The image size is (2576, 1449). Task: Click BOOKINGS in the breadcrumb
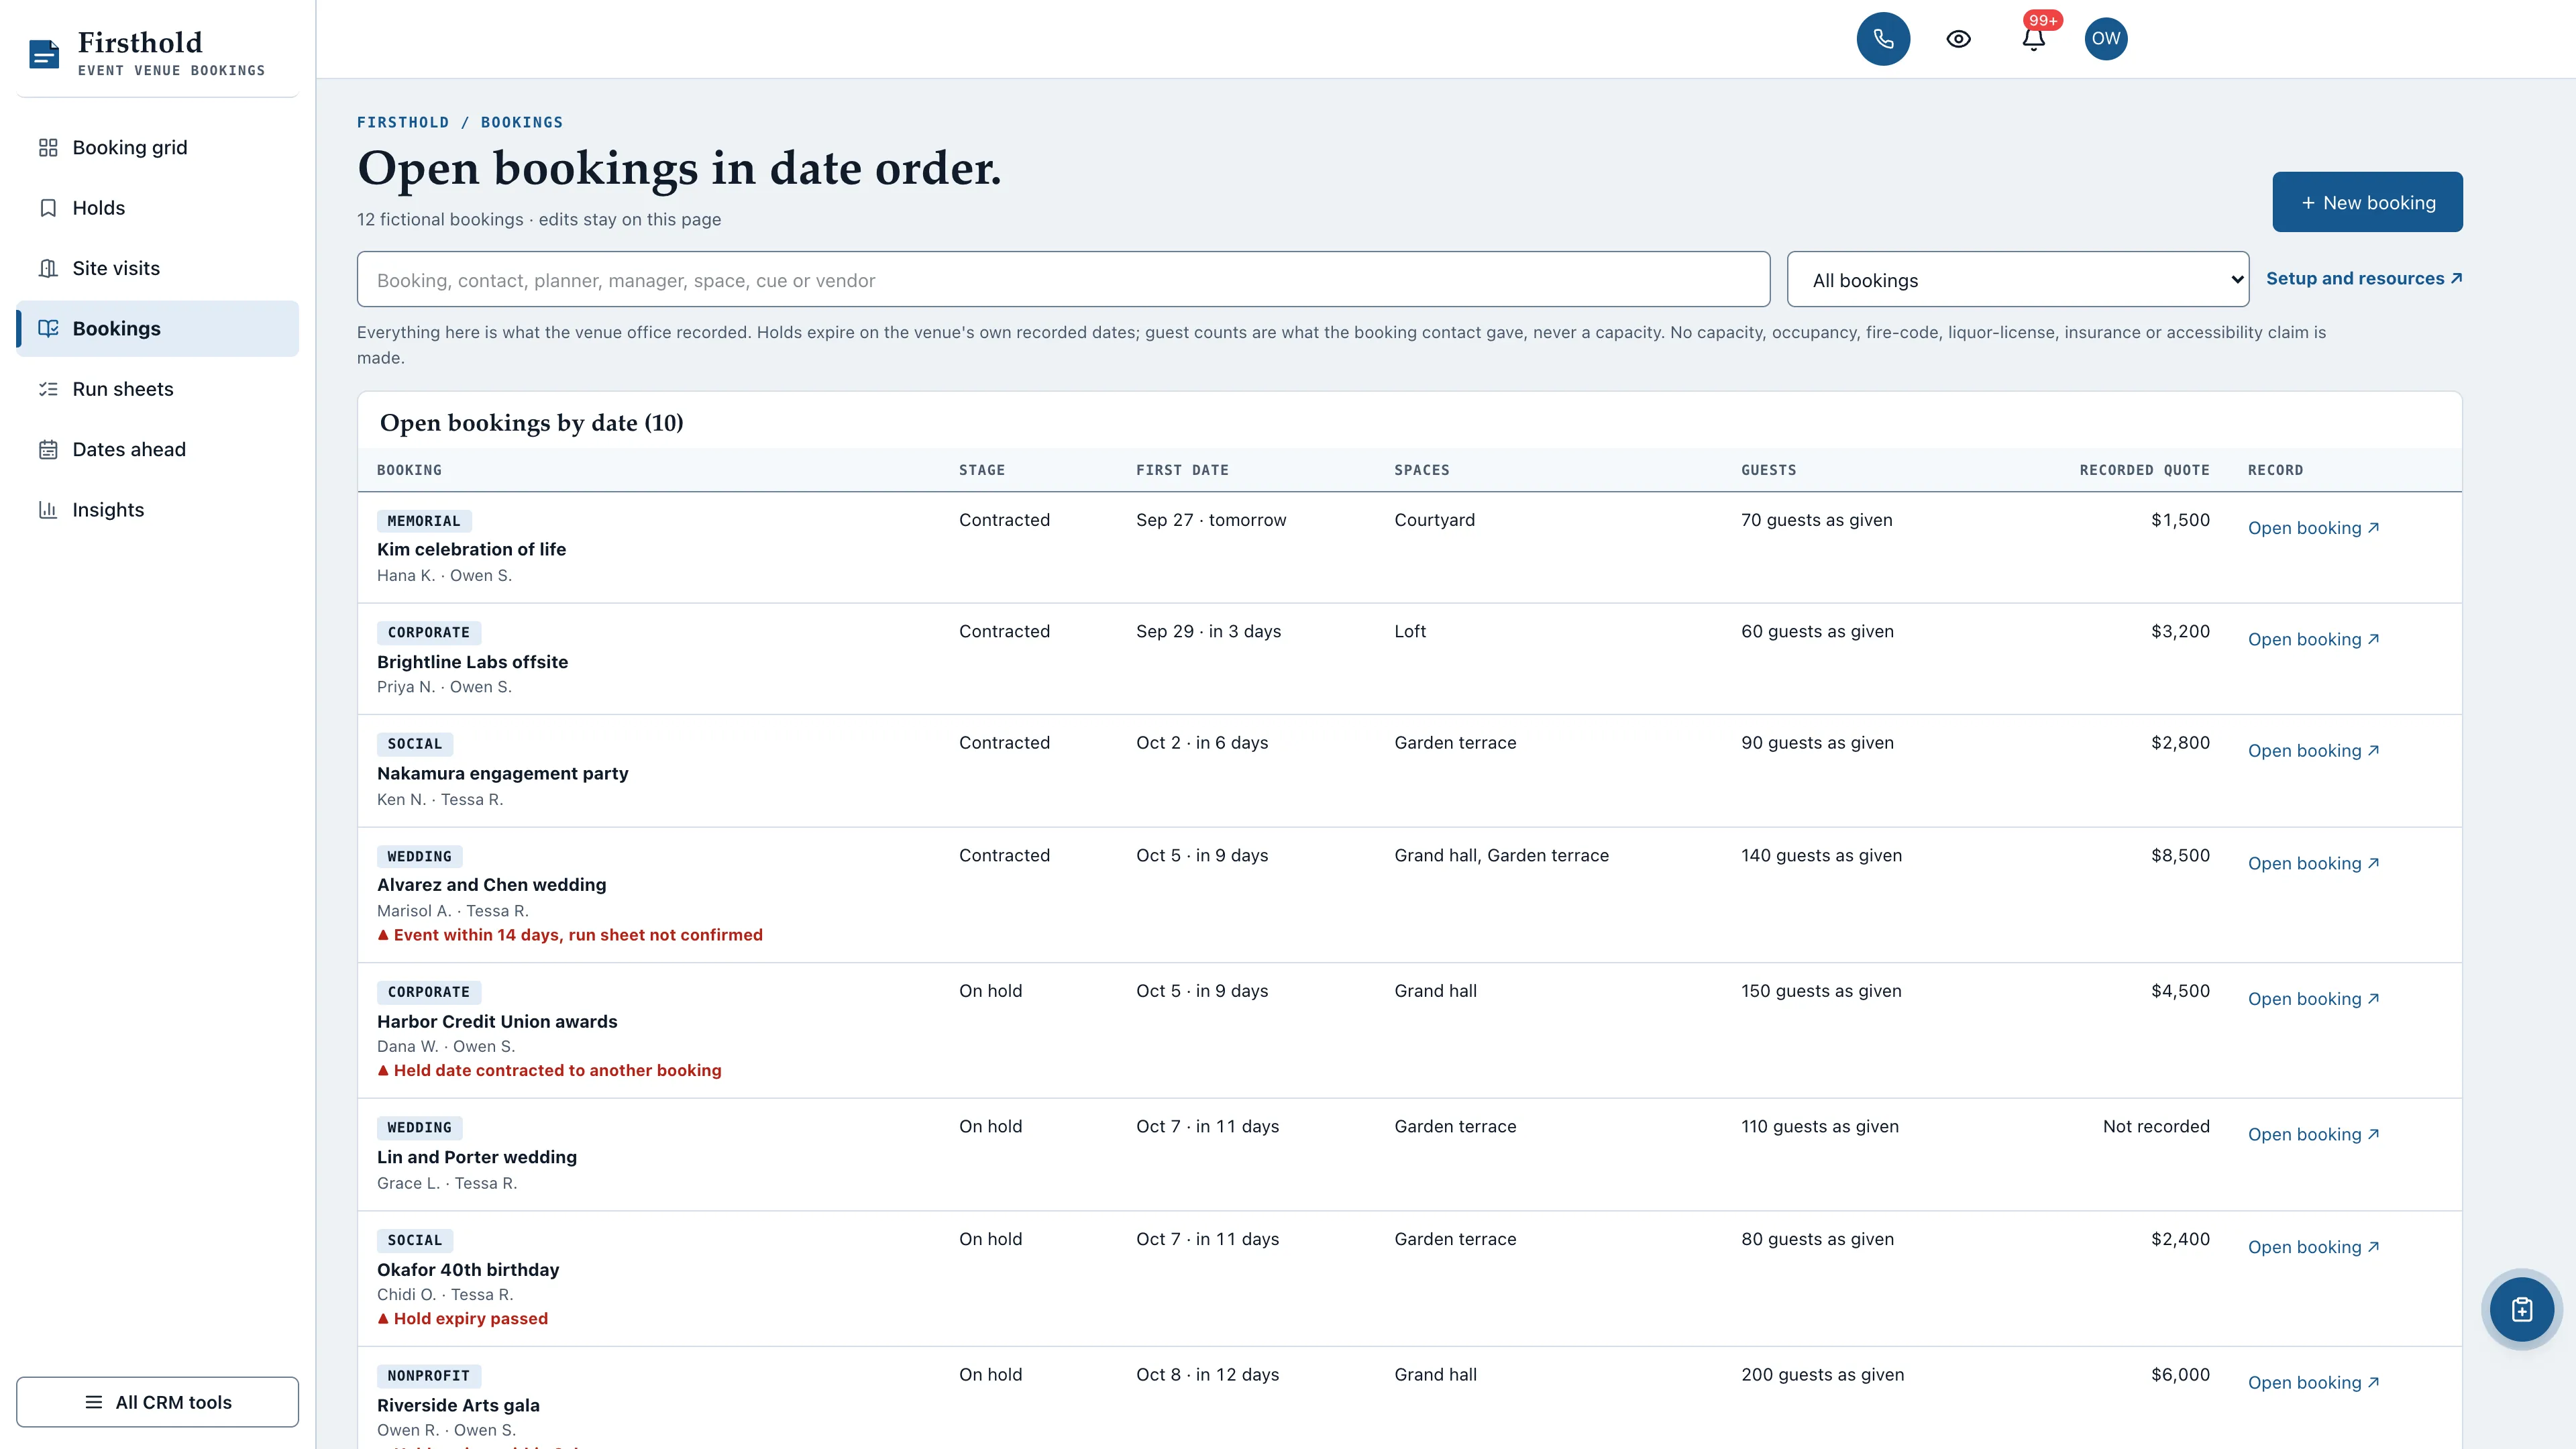(522, 122)
